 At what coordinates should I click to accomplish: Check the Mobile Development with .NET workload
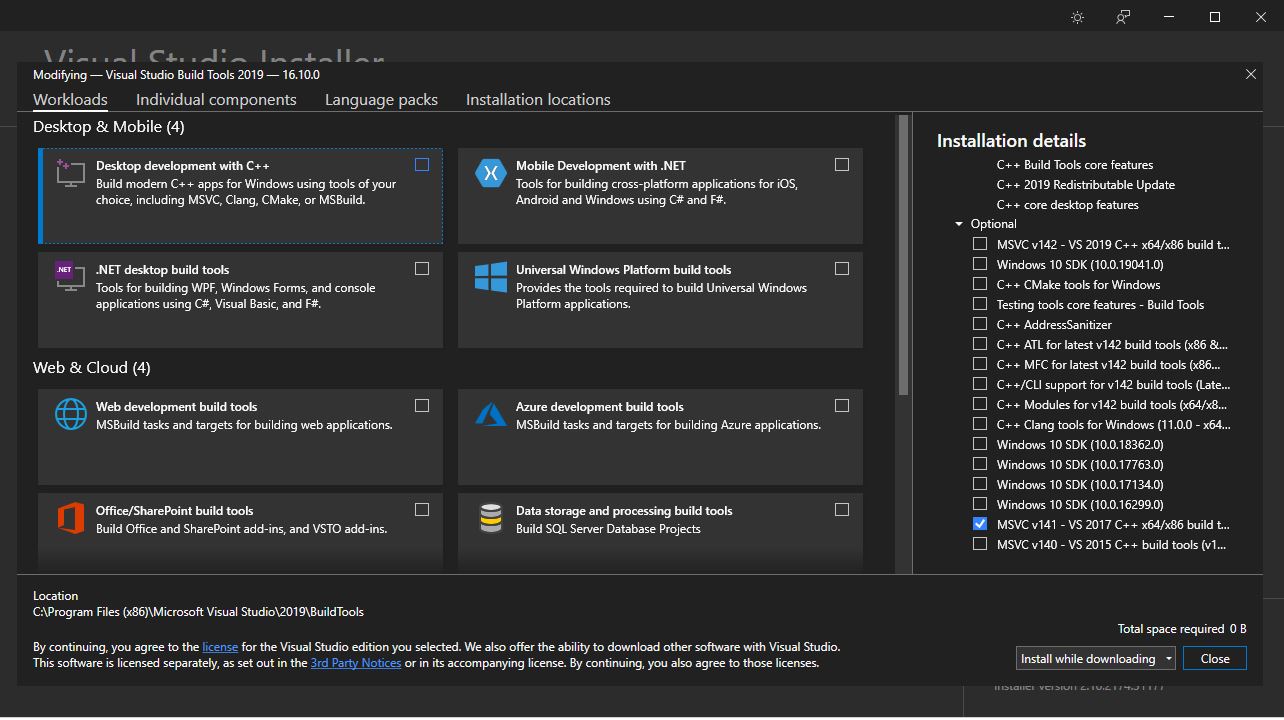pyautogui.click(x=842, y=165)
